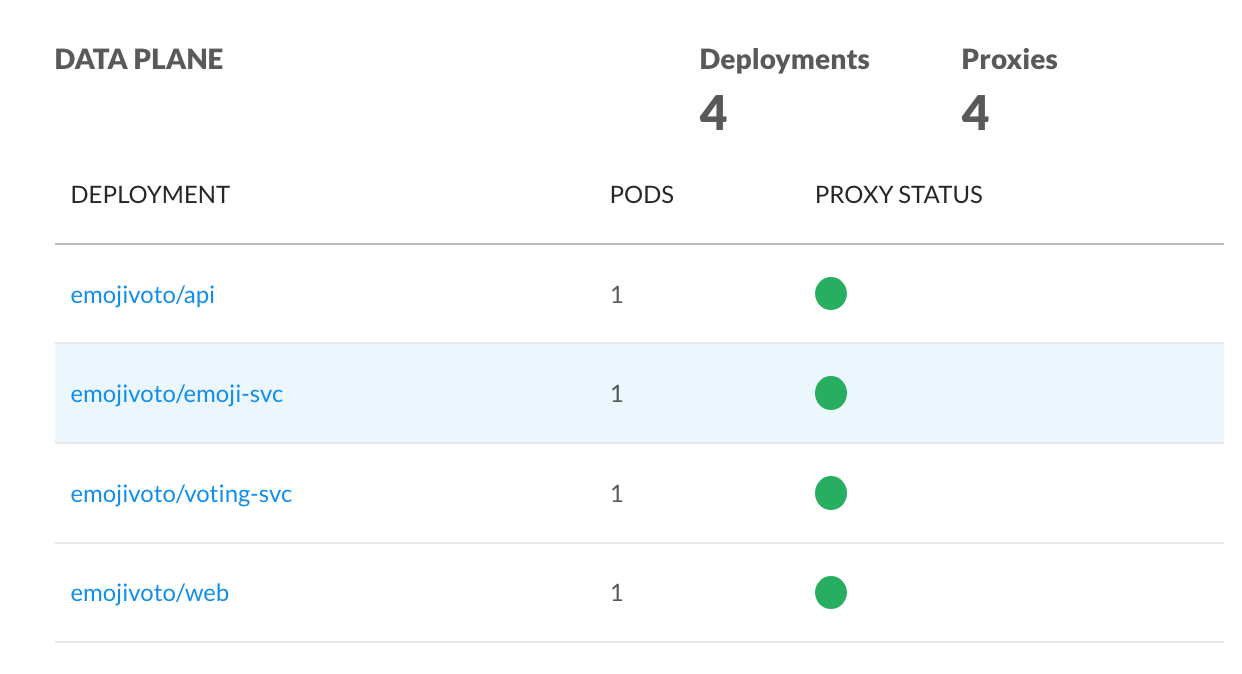Click the Proxies count number 4
This screenshot has height=674, width=1242.
(x=975, y=113)
